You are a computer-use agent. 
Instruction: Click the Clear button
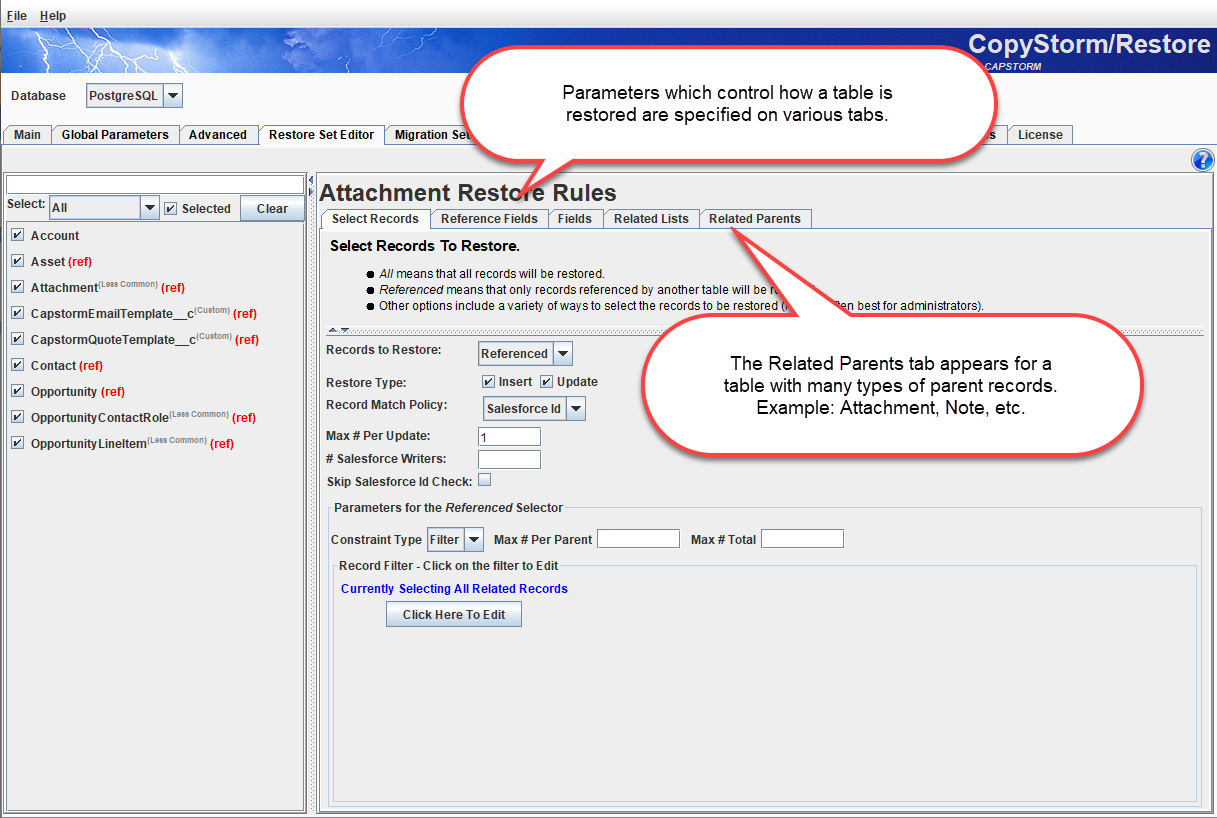272,208
